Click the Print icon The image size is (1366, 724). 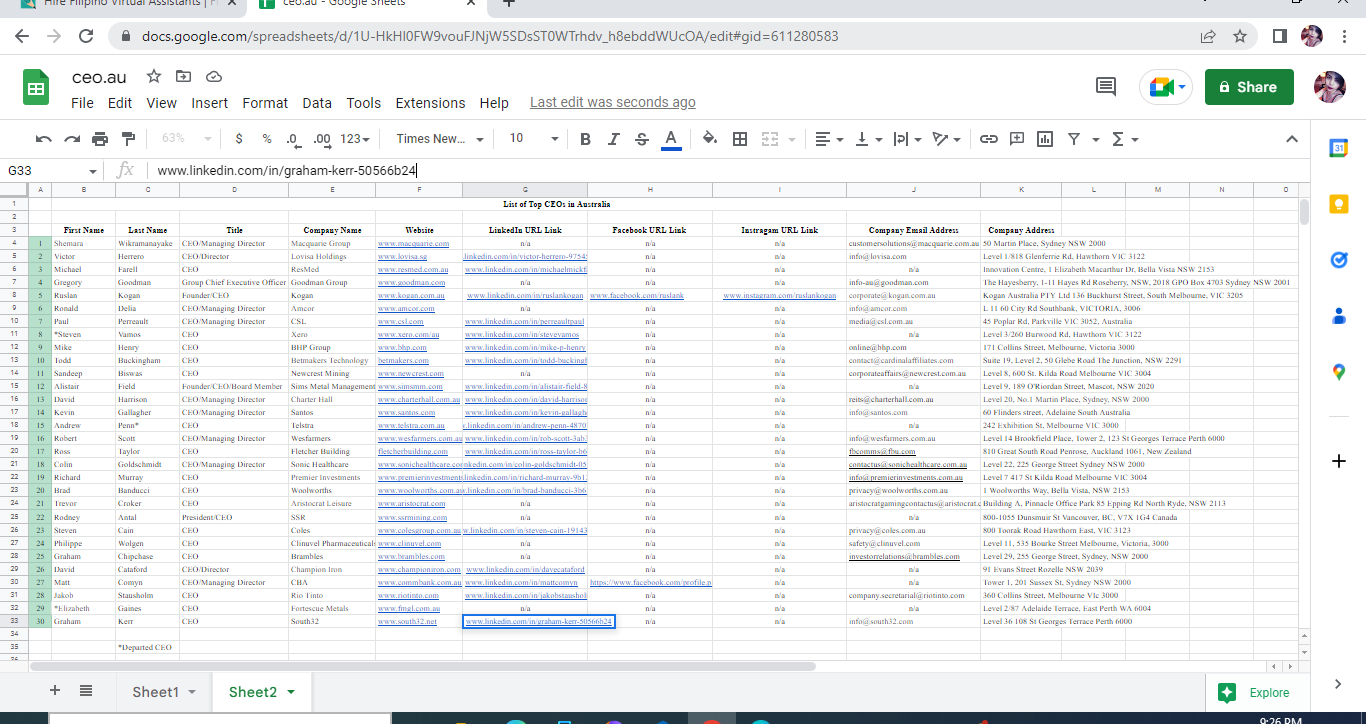click(x=100, y=139)
